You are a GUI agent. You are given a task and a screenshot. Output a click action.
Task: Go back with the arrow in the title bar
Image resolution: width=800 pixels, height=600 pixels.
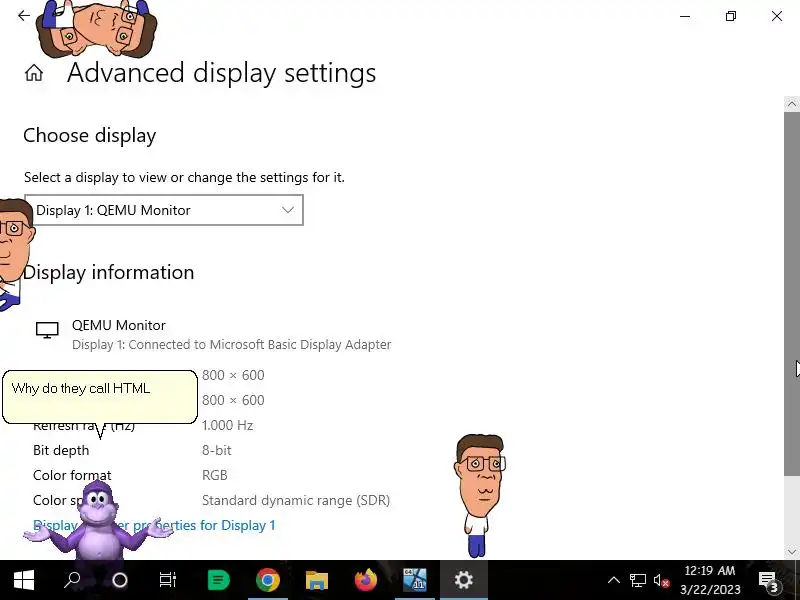23,16
